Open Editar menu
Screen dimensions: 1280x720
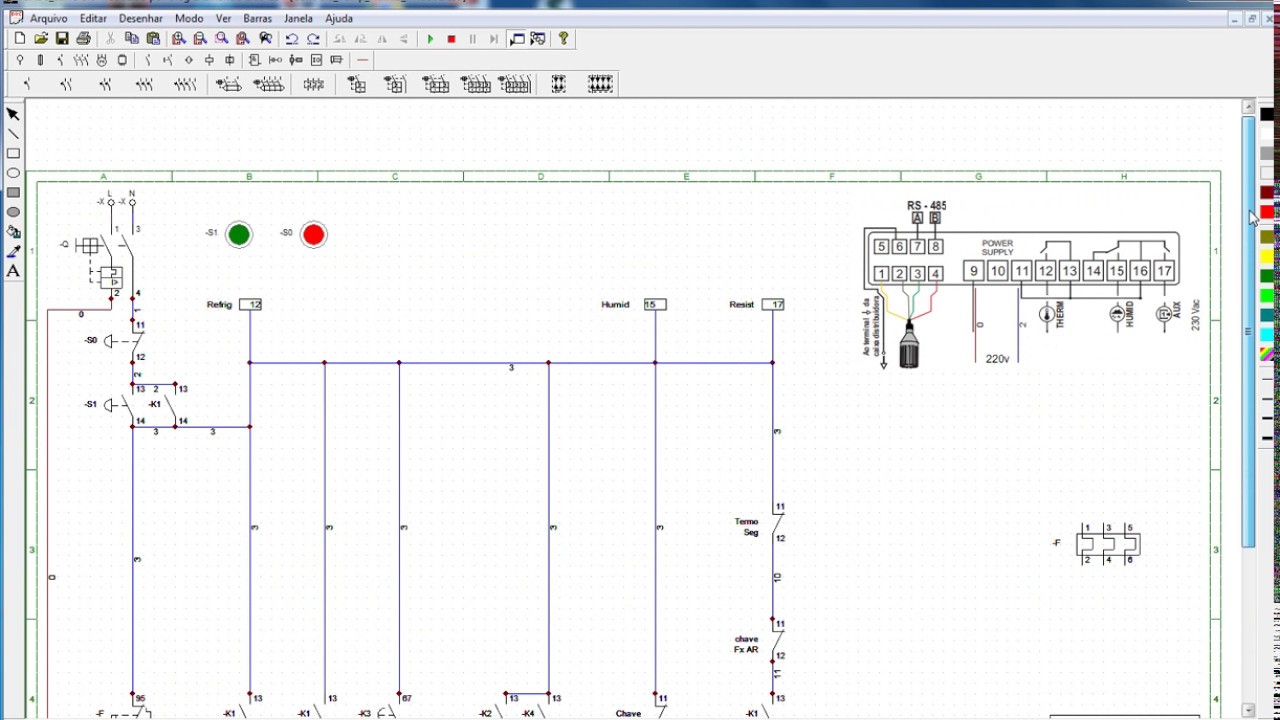[93, 19]
